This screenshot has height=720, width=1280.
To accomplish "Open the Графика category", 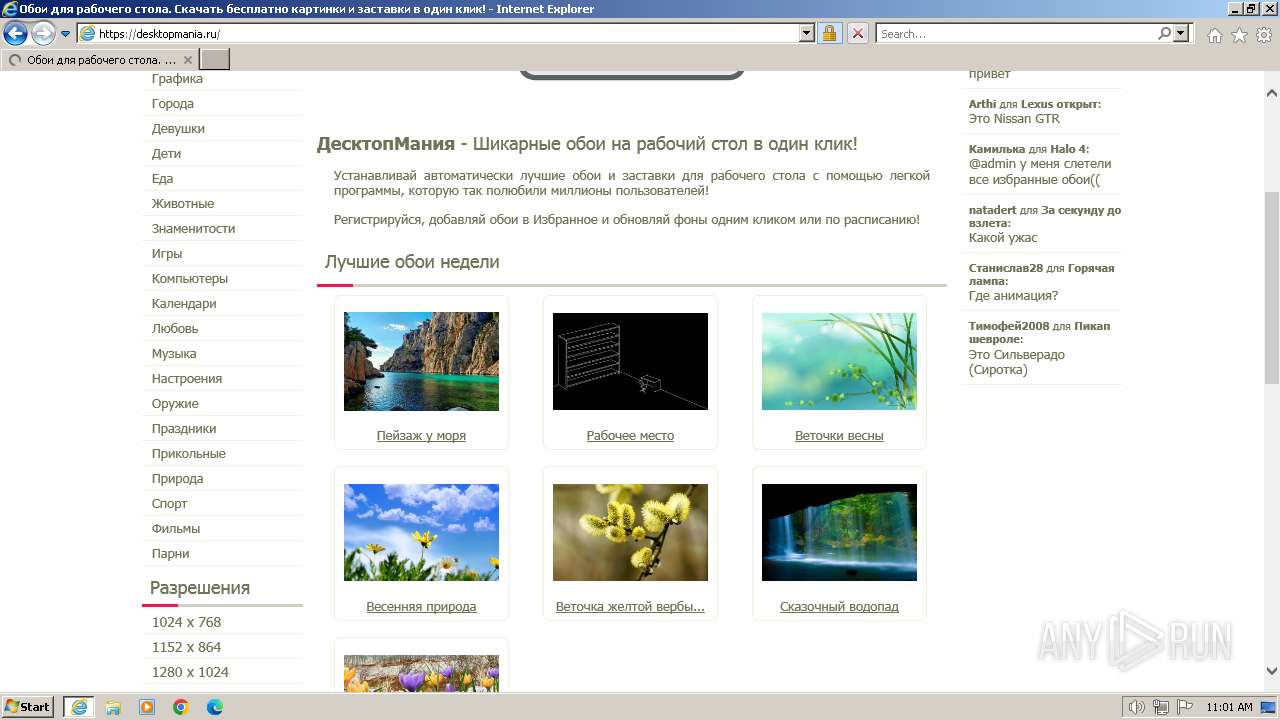I will (x=177, y=79).
